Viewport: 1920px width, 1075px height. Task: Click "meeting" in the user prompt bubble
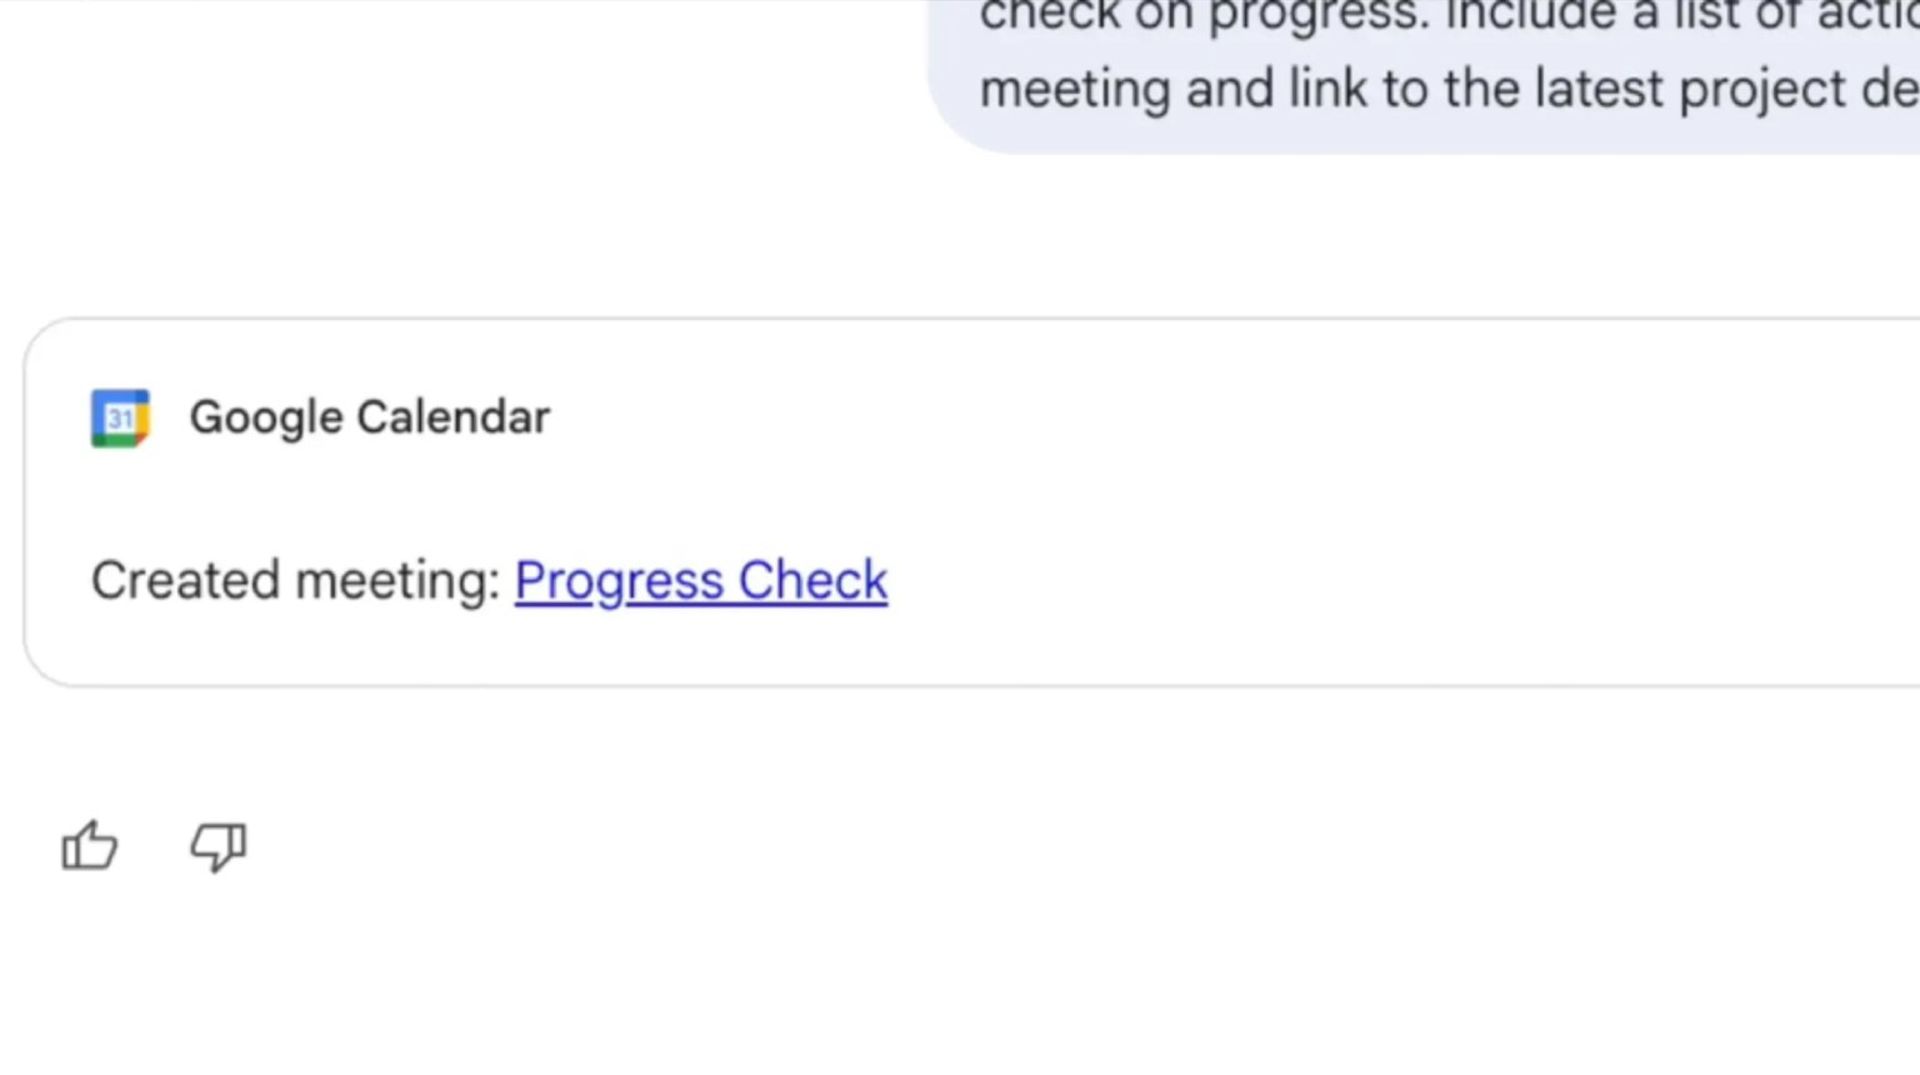(1075, 90)
